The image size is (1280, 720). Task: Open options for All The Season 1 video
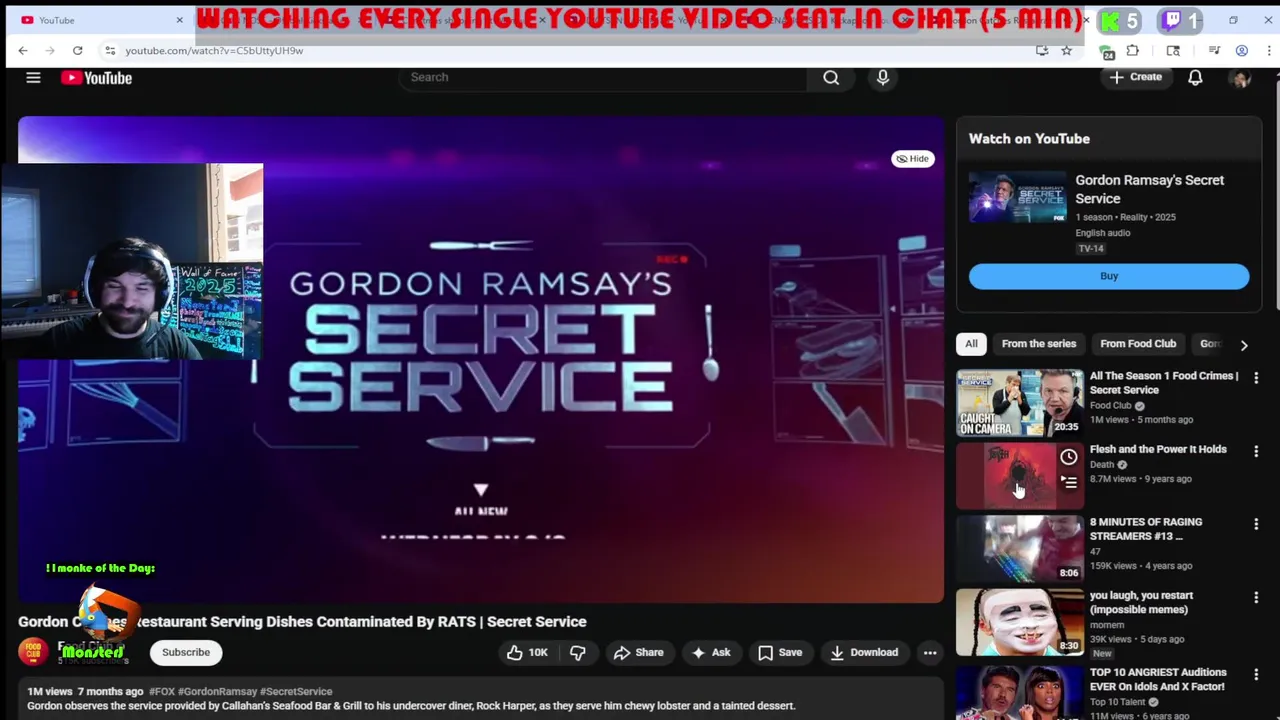[x=1256, y=378]
